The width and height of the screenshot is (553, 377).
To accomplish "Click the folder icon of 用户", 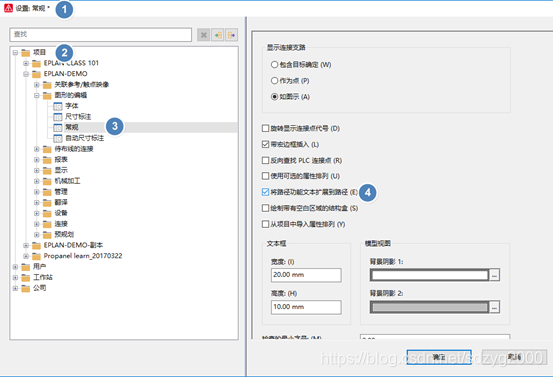I will click(26, 267).
